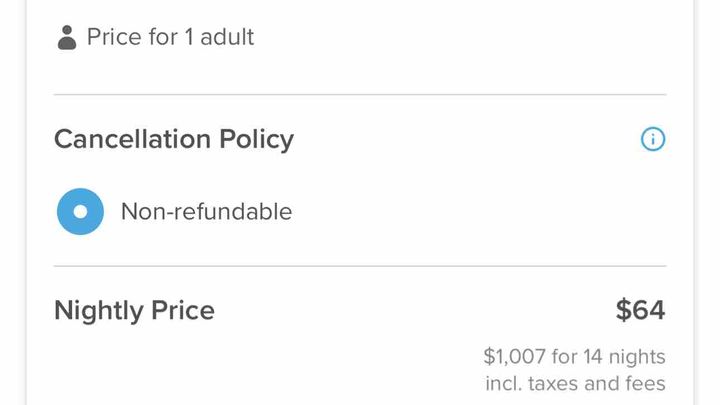
Task: Select the Non-refundable radio button
Action: coord(80,212)
